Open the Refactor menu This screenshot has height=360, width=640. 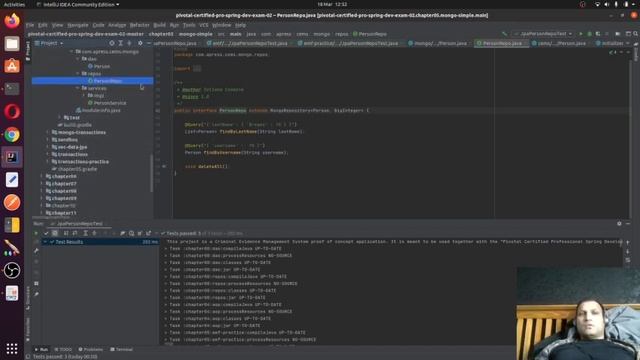point(140,25)
